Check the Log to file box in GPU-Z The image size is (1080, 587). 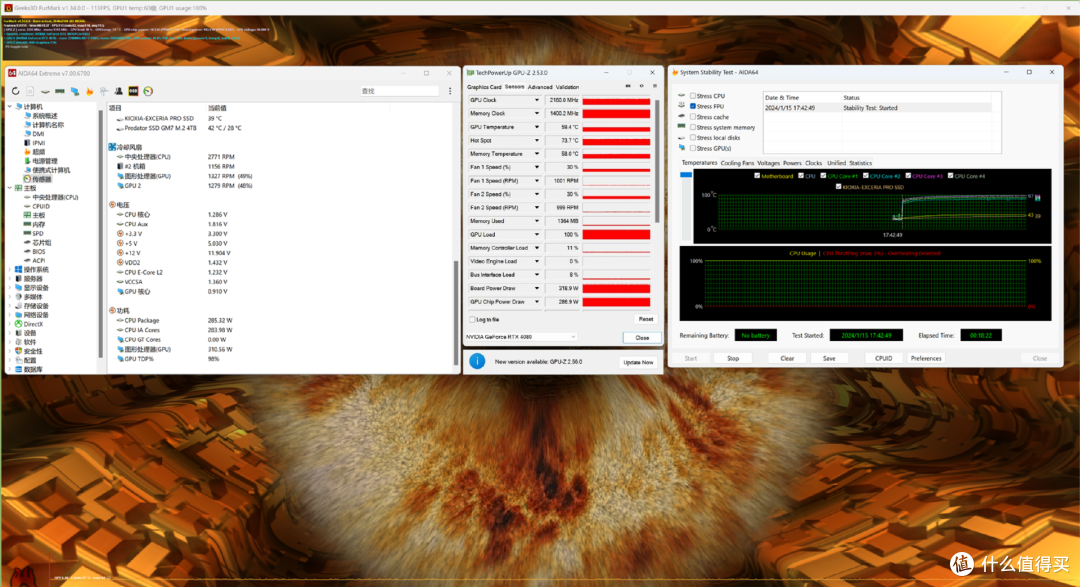[x=472, y=320]
